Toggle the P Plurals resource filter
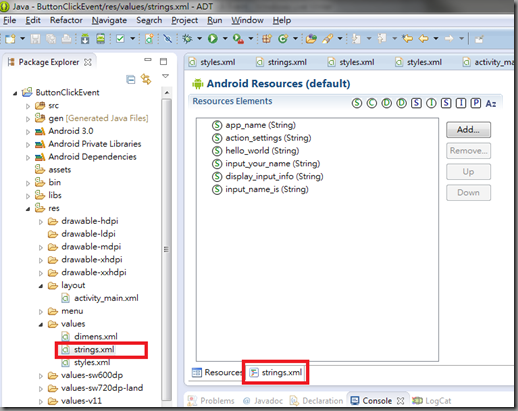This screenshot has width=518, height=411. pyautogui.click(x=476, y=103)
